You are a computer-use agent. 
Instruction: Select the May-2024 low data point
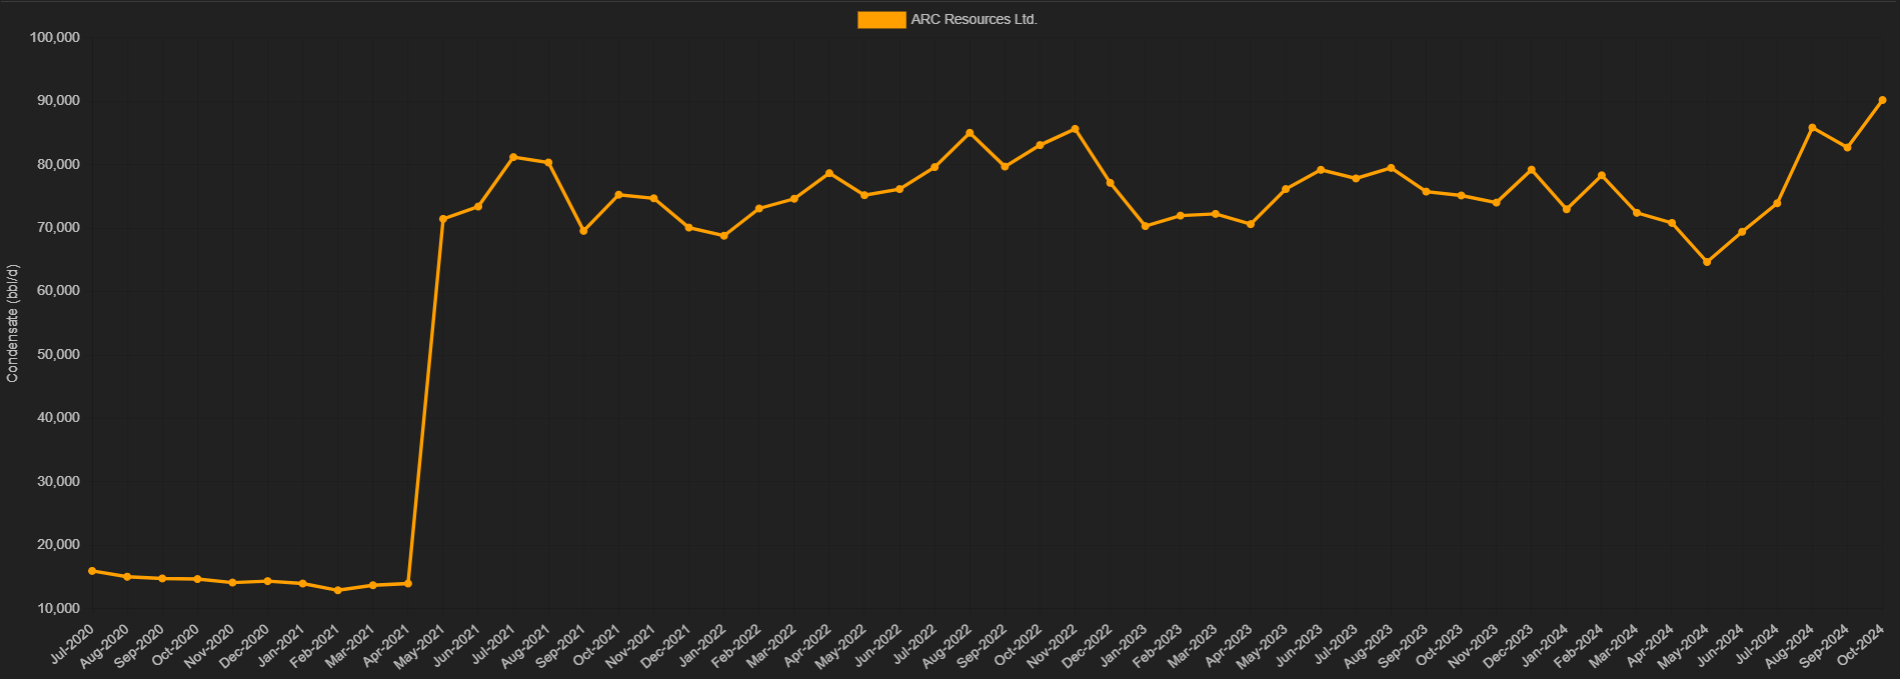[1707, 262]
